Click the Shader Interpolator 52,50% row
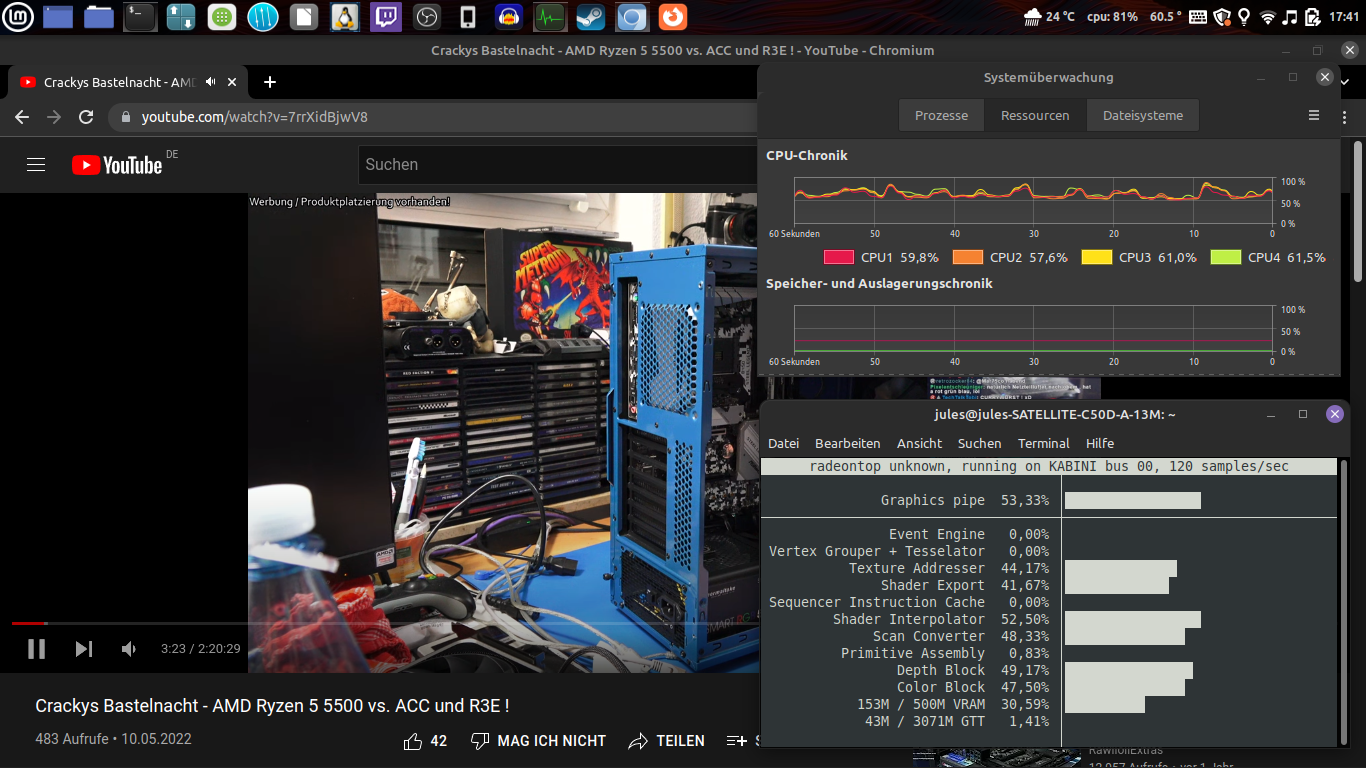Image resolution: width=1366 pixels, height=768 pixels. tap(1049, 619)
